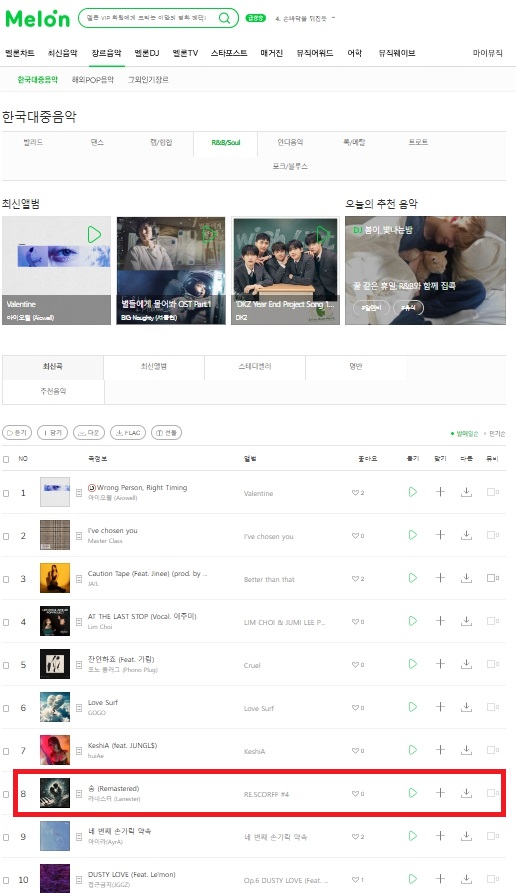This screenshot has width=516, height=893.
Task: Expand the real-time ranking dropdown arrow
Action: [334, 18]
